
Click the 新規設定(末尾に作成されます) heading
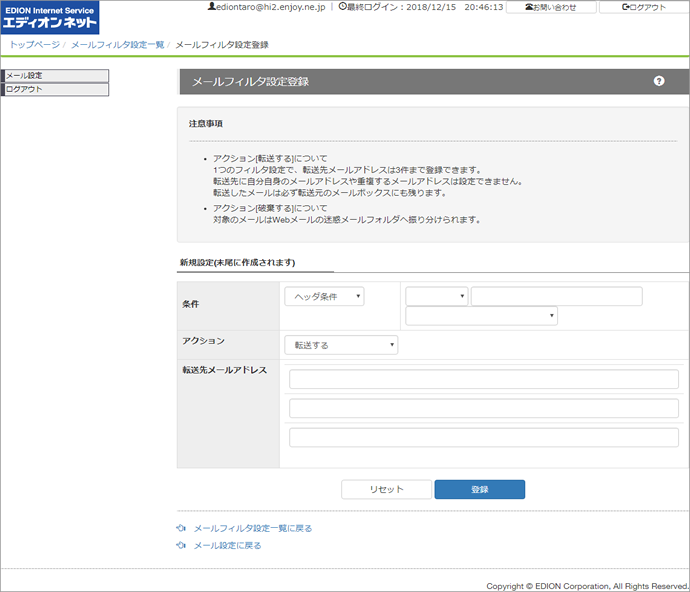(x=238, y=263)
